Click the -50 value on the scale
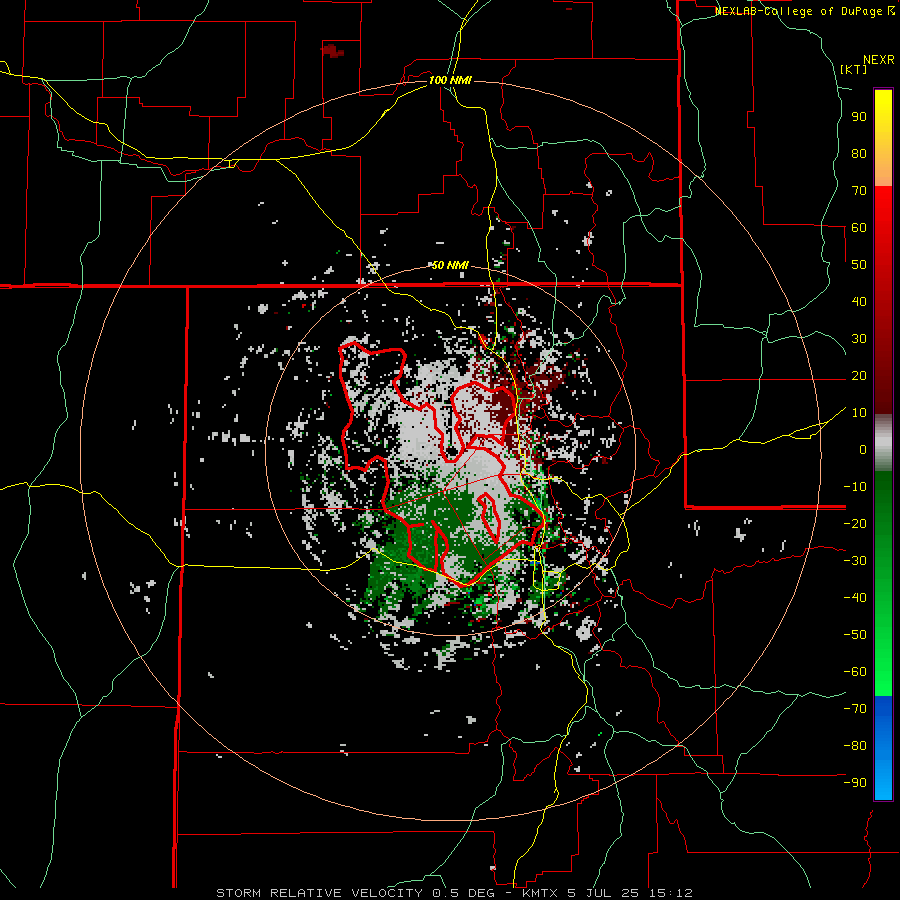Screen dimensions: 900x900 [x=855, y=635]
